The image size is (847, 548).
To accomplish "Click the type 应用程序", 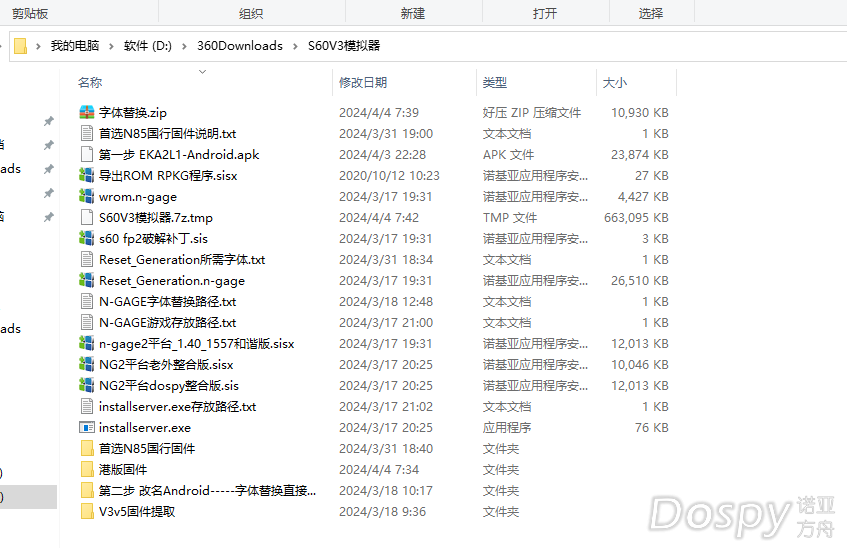I will click(x=507, y=427).
